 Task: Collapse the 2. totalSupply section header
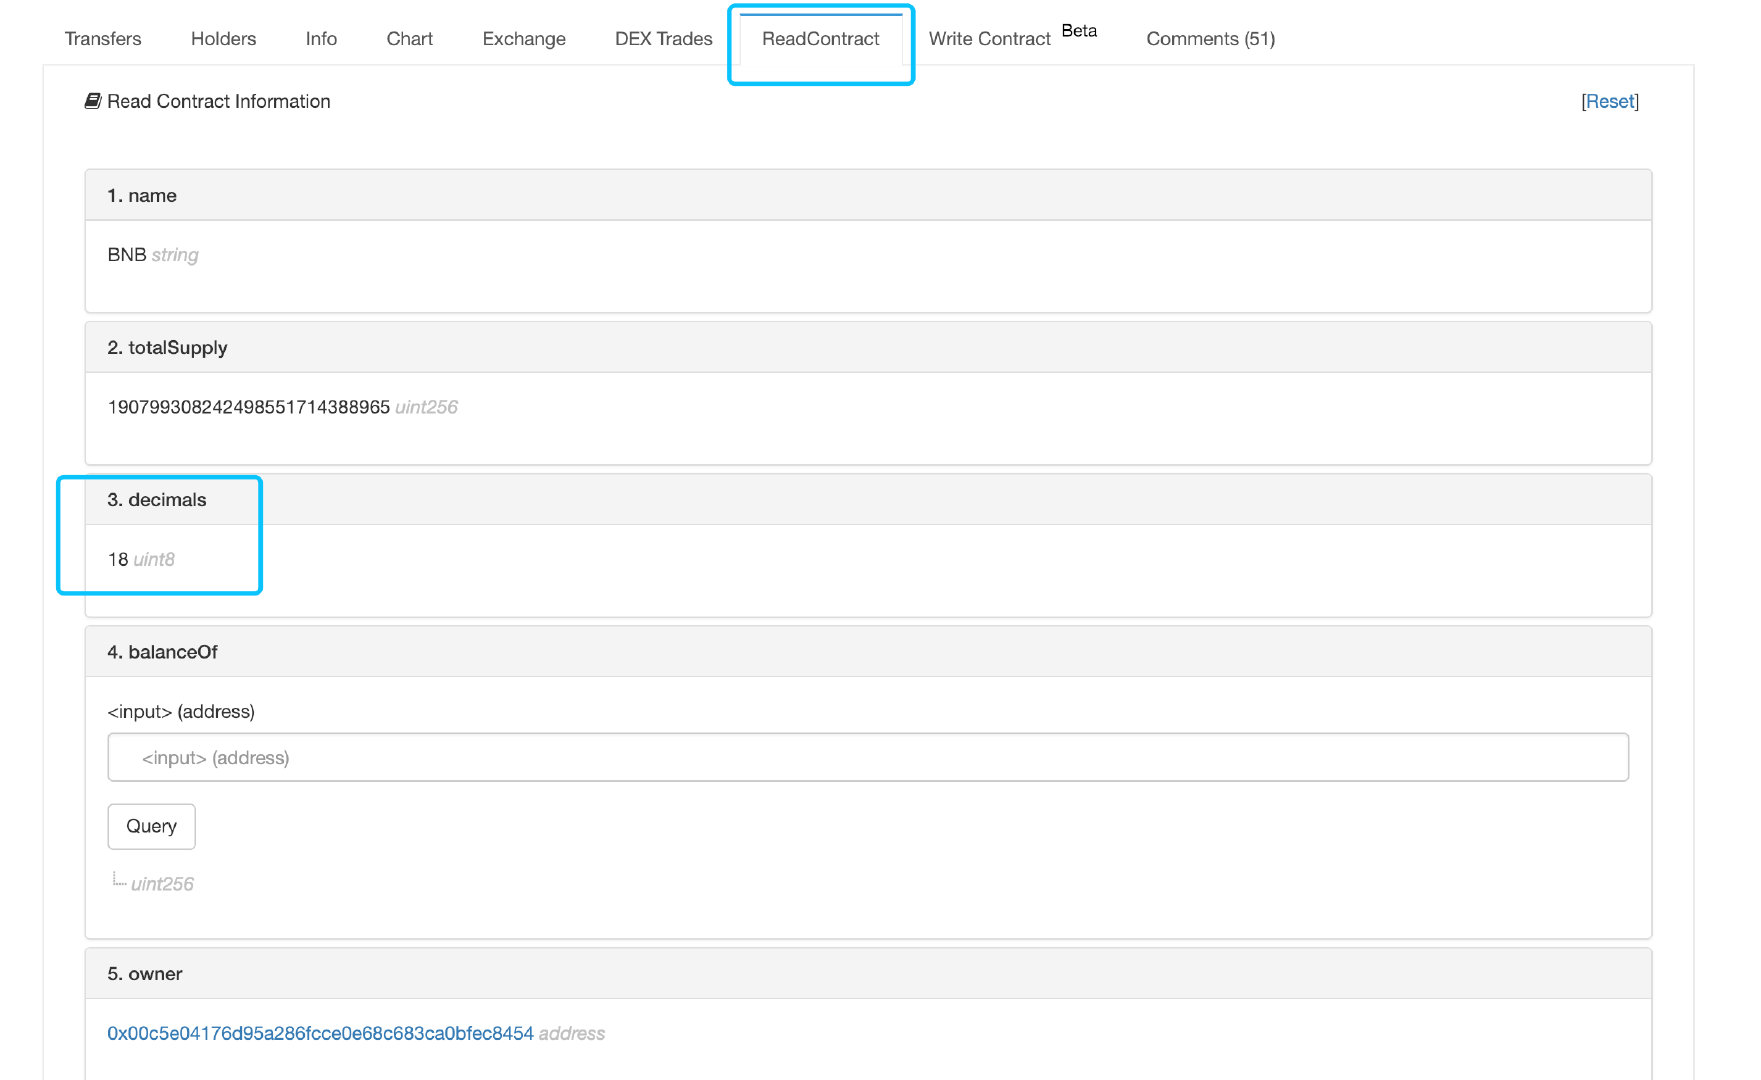tap(868, 347)
